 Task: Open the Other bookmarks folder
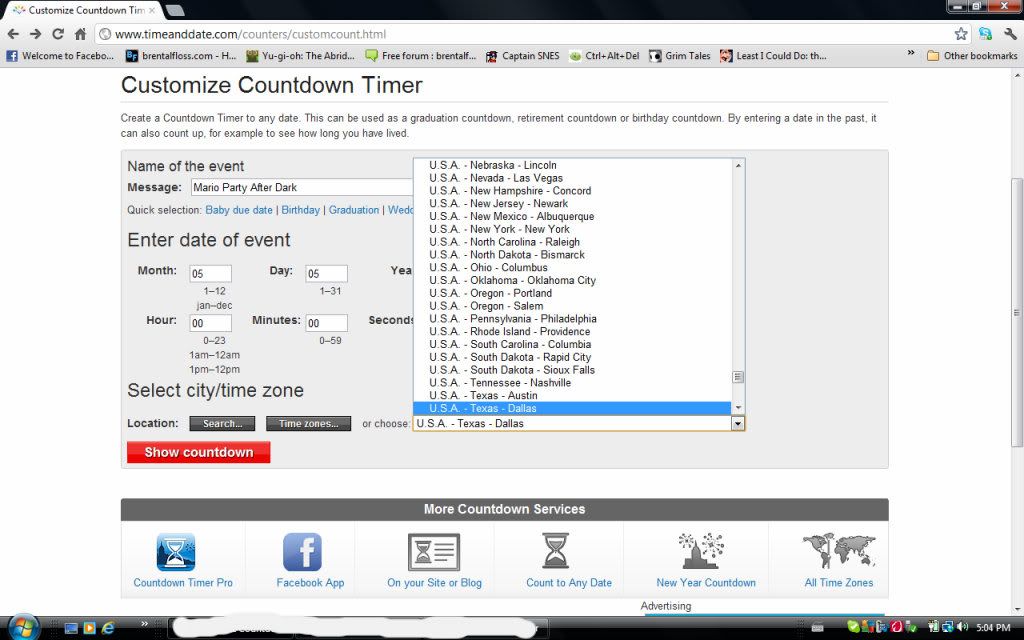pyautogui.click(x=972, y=56)
